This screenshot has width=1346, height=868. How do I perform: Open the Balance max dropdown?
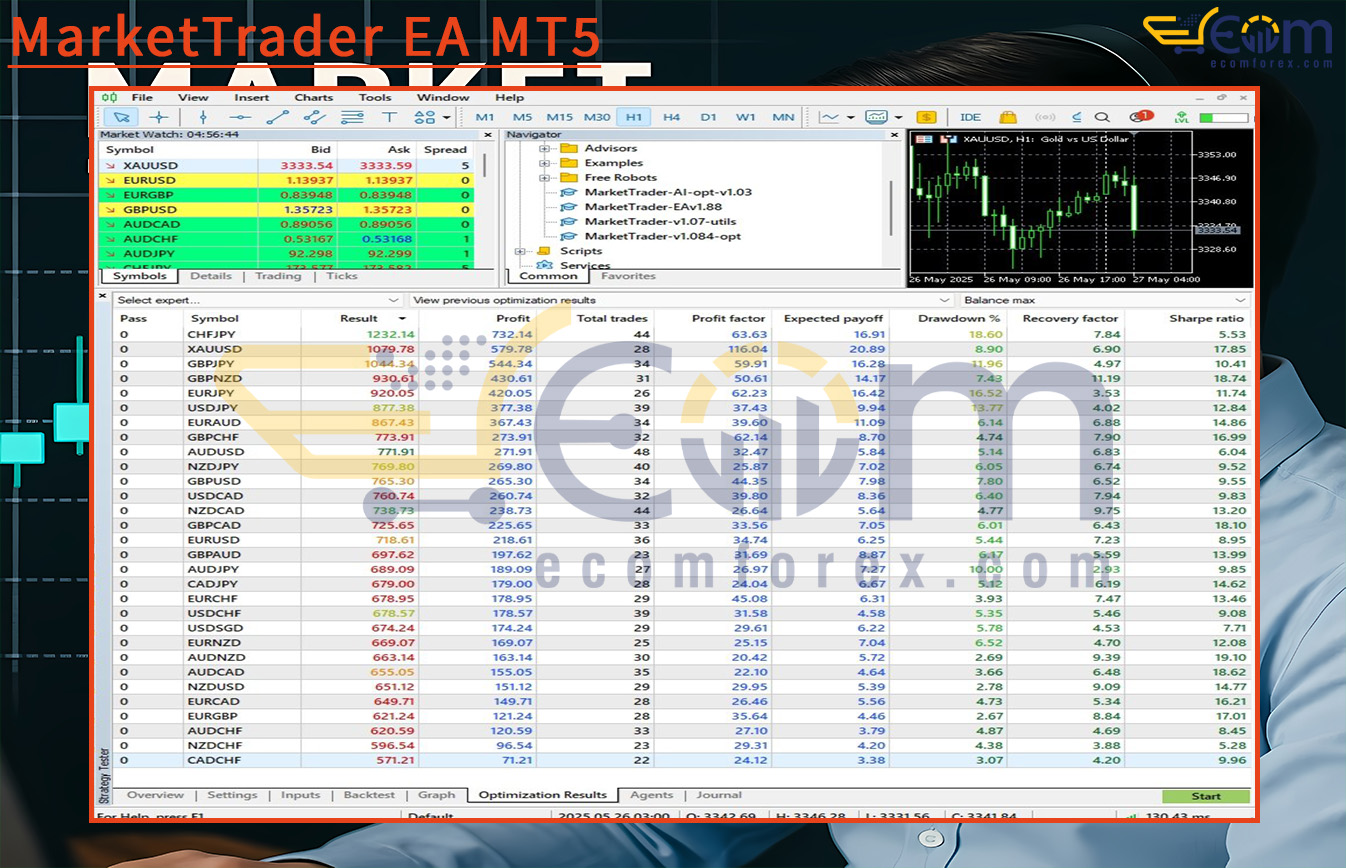tap(1104, 300)
